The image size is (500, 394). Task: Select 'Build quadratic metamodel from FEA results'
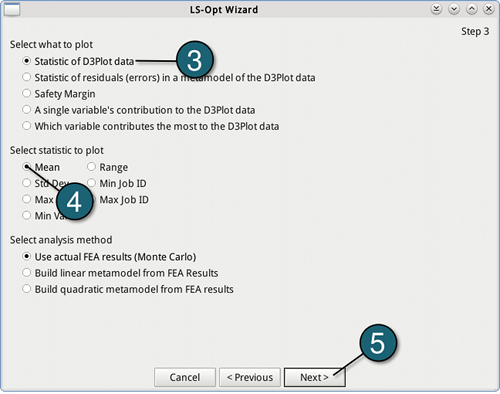coord(26,289)
